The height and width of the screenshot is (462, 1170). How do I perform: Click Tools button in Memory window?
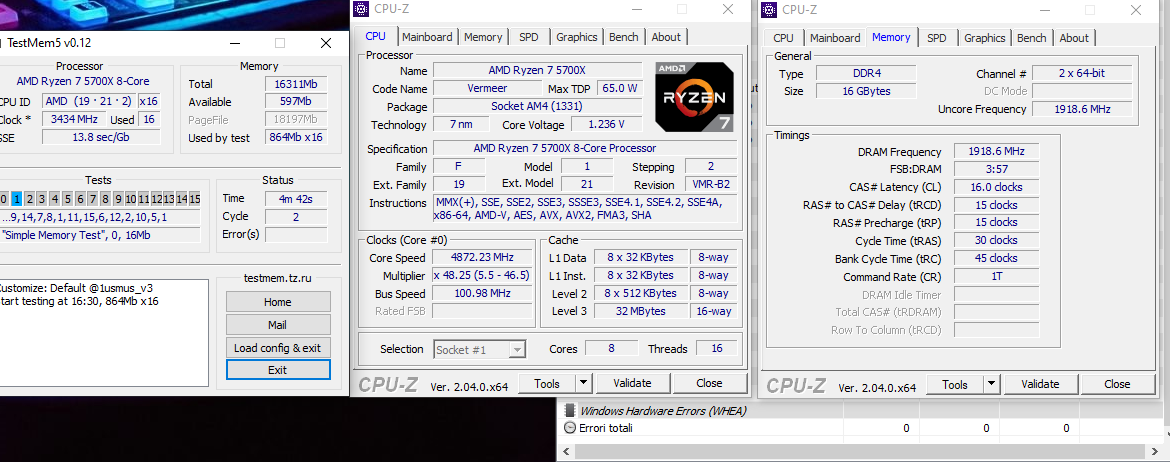point(954,384)
